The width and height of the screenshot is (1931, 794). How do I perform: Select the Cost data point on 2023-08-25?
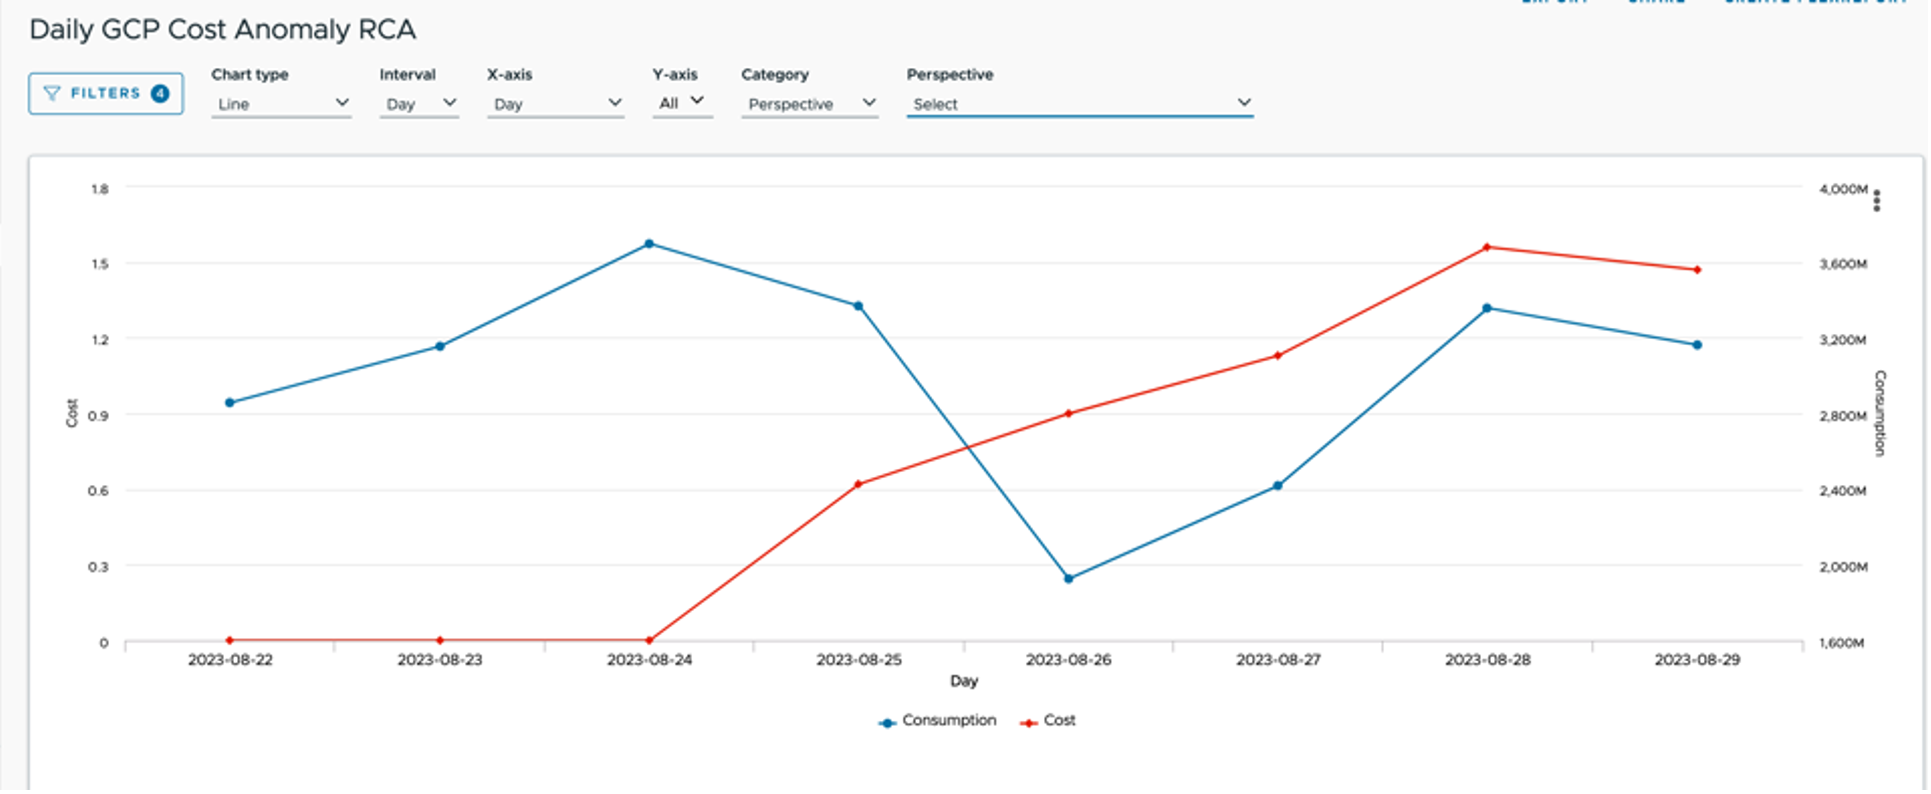point(858,484)
